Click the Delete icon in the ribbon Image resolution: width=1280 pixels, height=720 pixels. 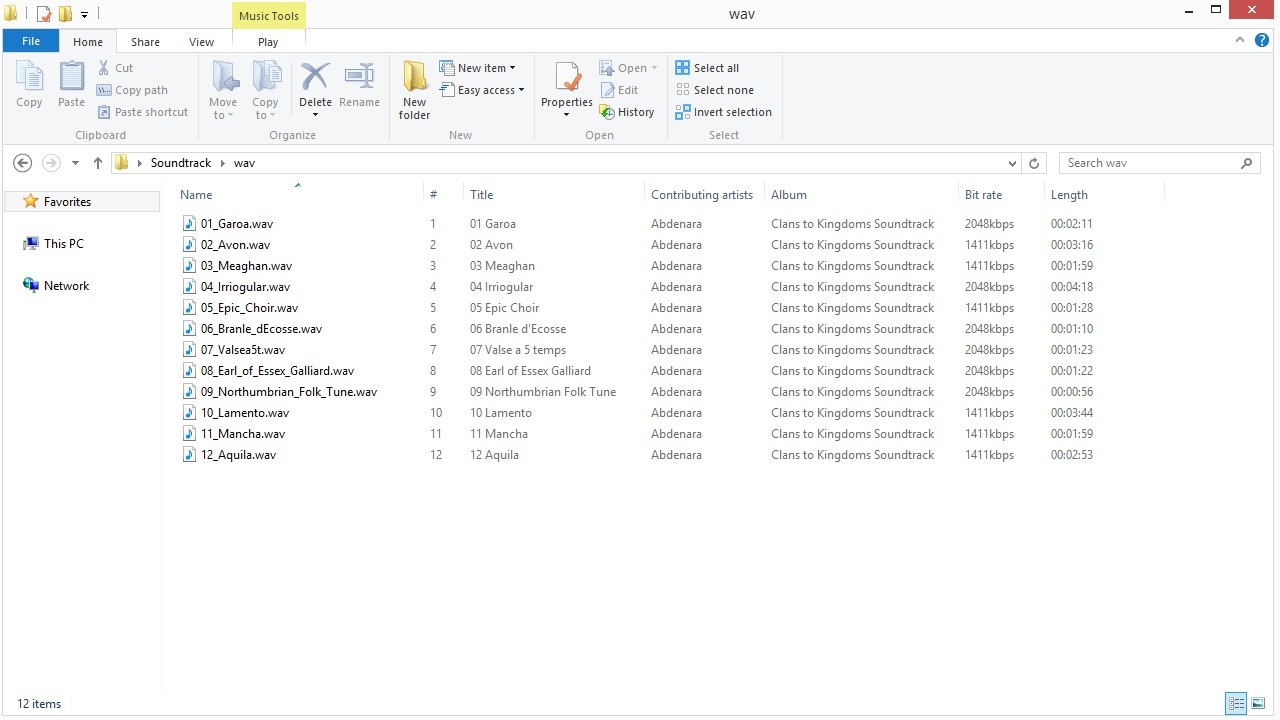click(x=315, y=78)
